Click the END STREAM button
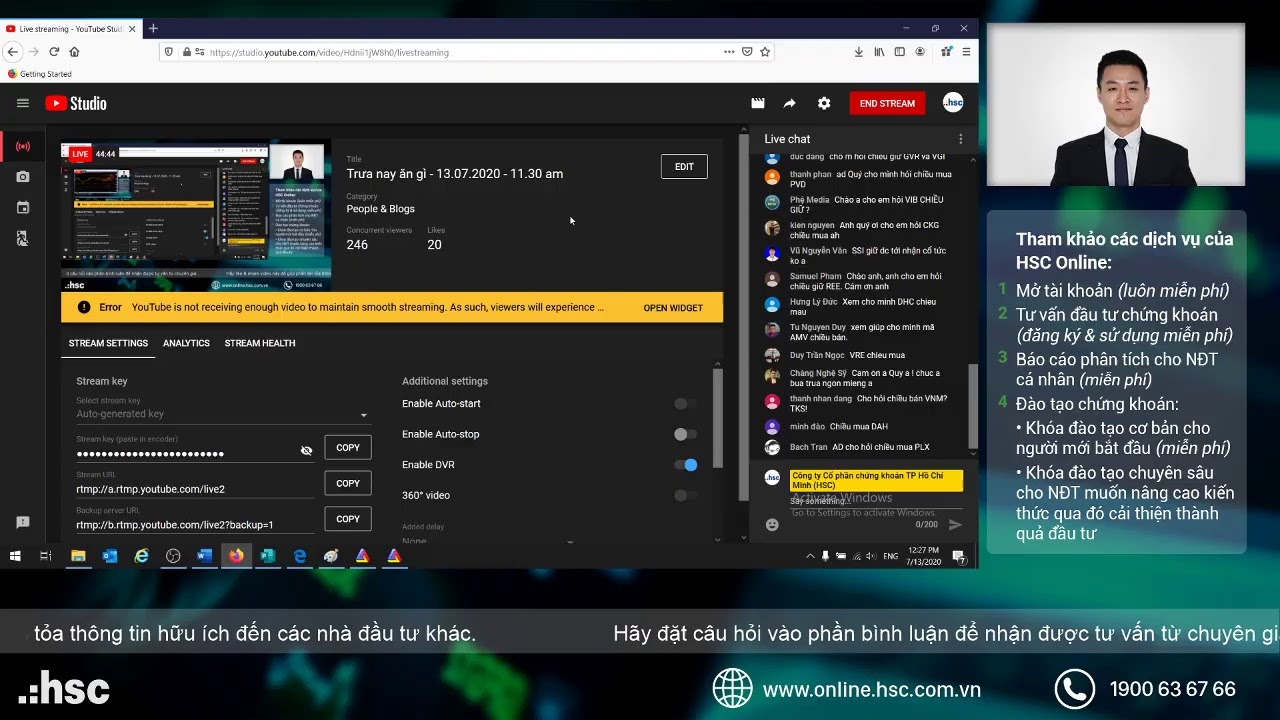The image size is (1280, 720). (887, 103)
